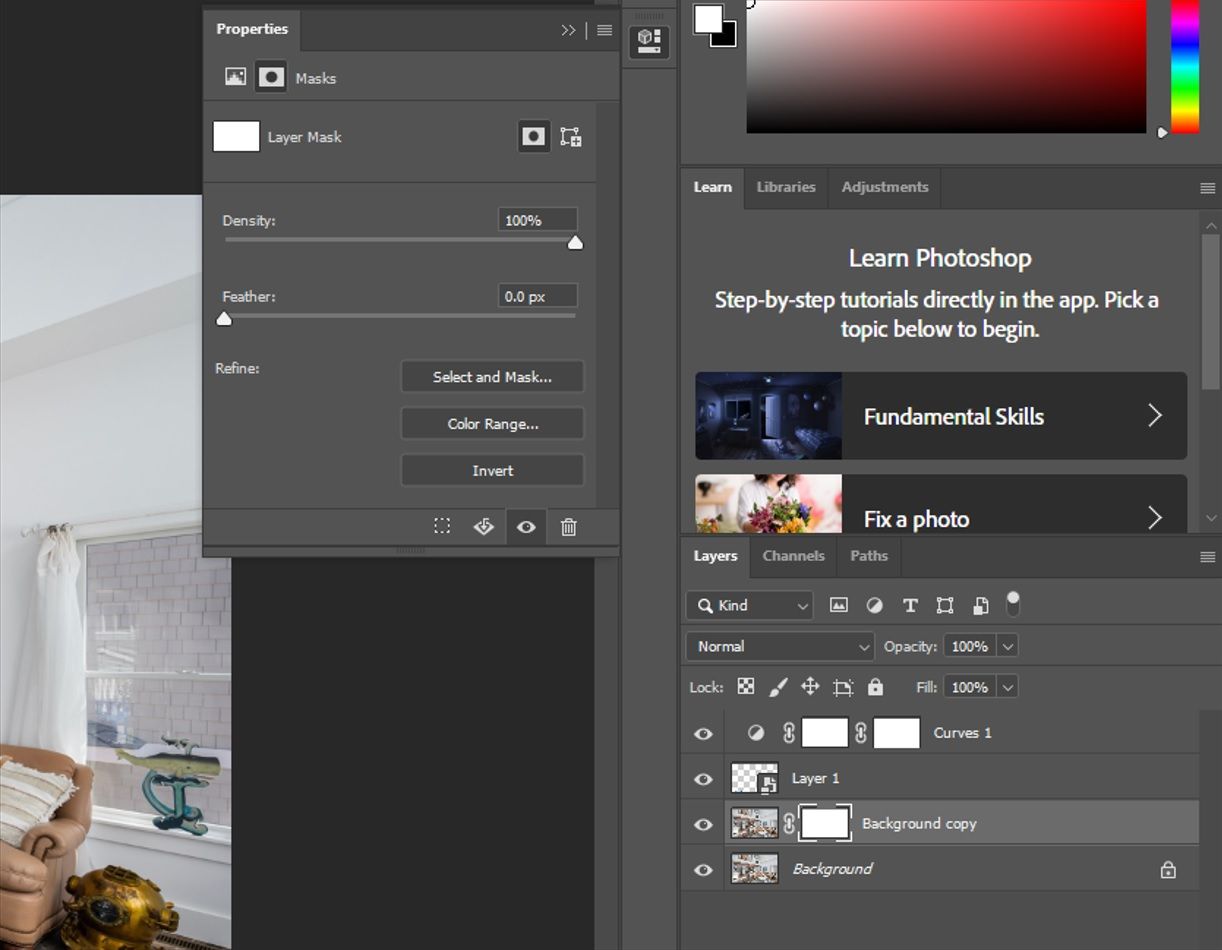The height and width of the screenshot is (950, 1222).
Task: Click the Density slider handle
Action: click(x=575, y=243)
